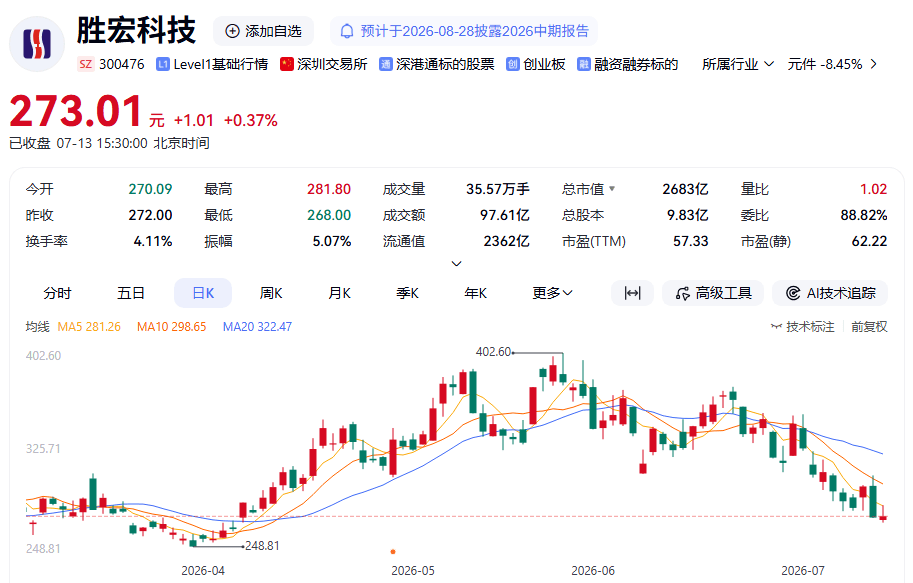Screen dimensions: 913x583
Task: Click the stock code 300476
Action: [122, 64]
